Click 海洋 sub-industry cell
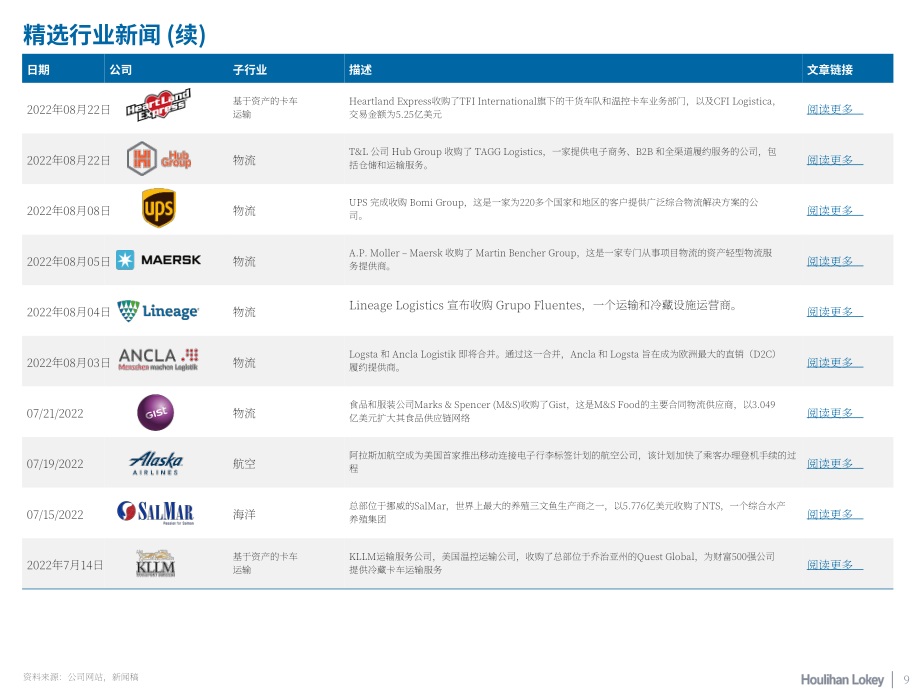920x690 pixels. tap(244, 515)
